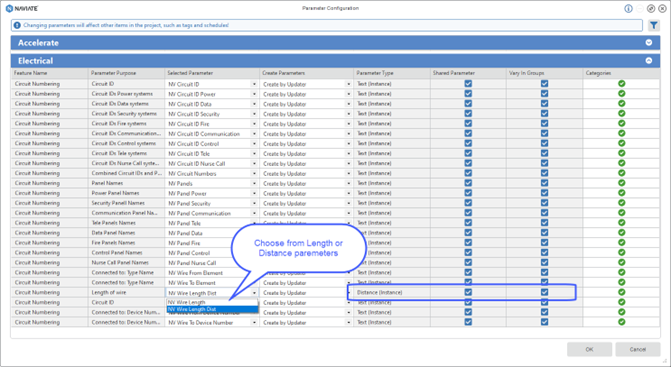The height and width of the screenshot is (367, 671).
Task: Open Create Parameters dropdown for NV Circuit ID row
Action: point(348,84)
